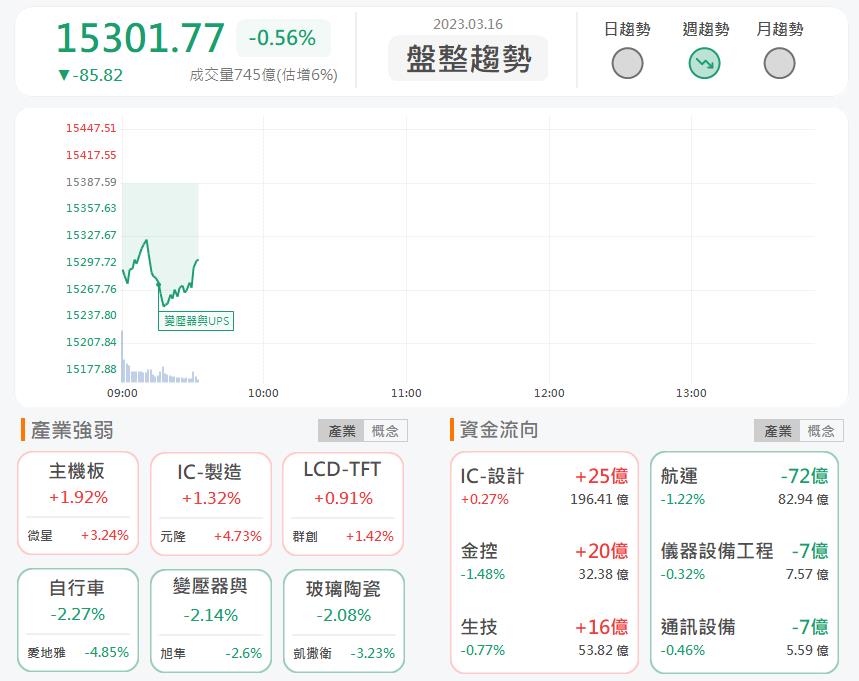Viewport: 859px width, 681px height.
Task: Open 概念 tab in 資金流向 section
Action: coord(822,430)
